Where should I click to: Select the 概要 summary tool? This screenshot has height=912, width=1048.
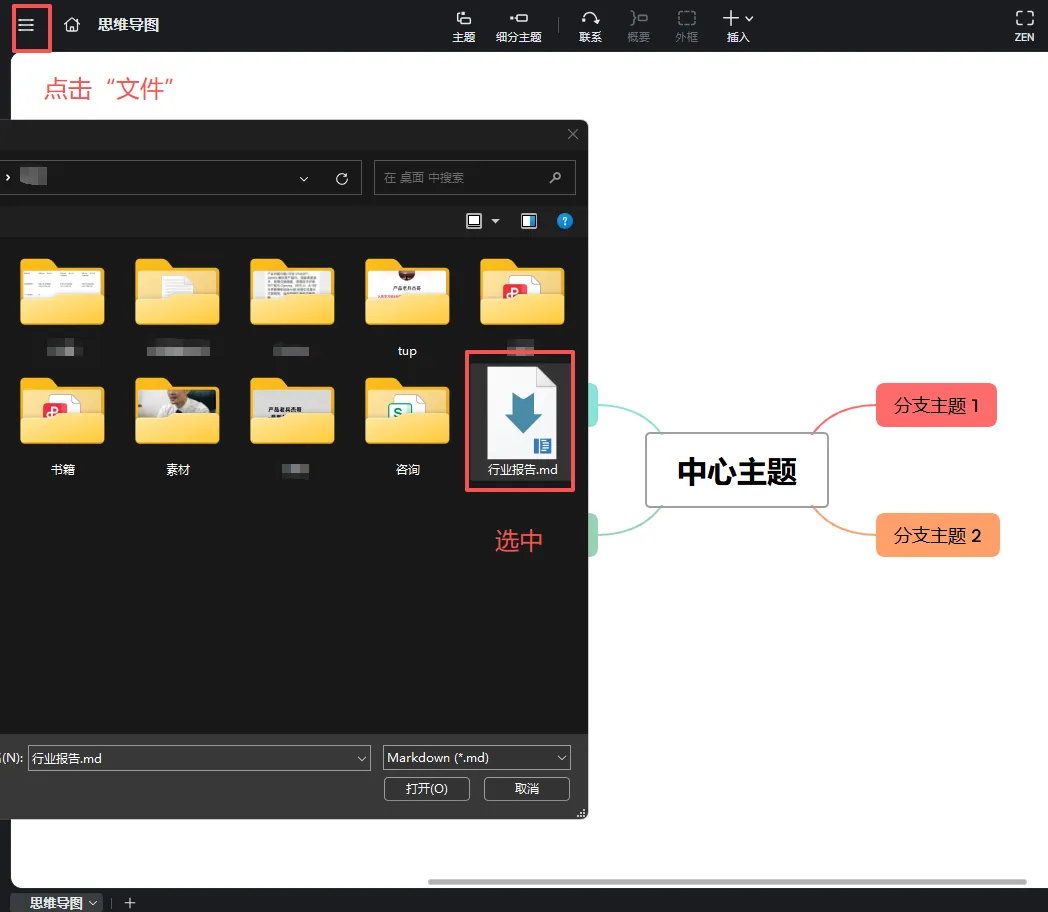638,26
